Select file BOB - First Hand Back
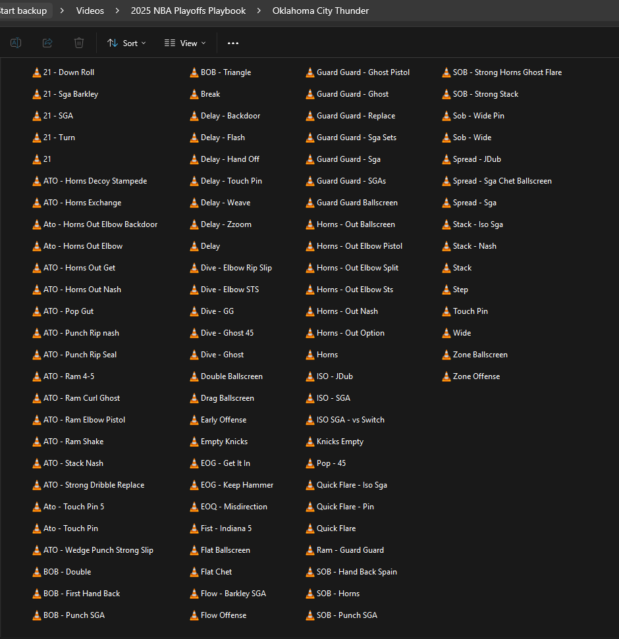Viewport: 619px width, 639px height. [x=76, y=593]
